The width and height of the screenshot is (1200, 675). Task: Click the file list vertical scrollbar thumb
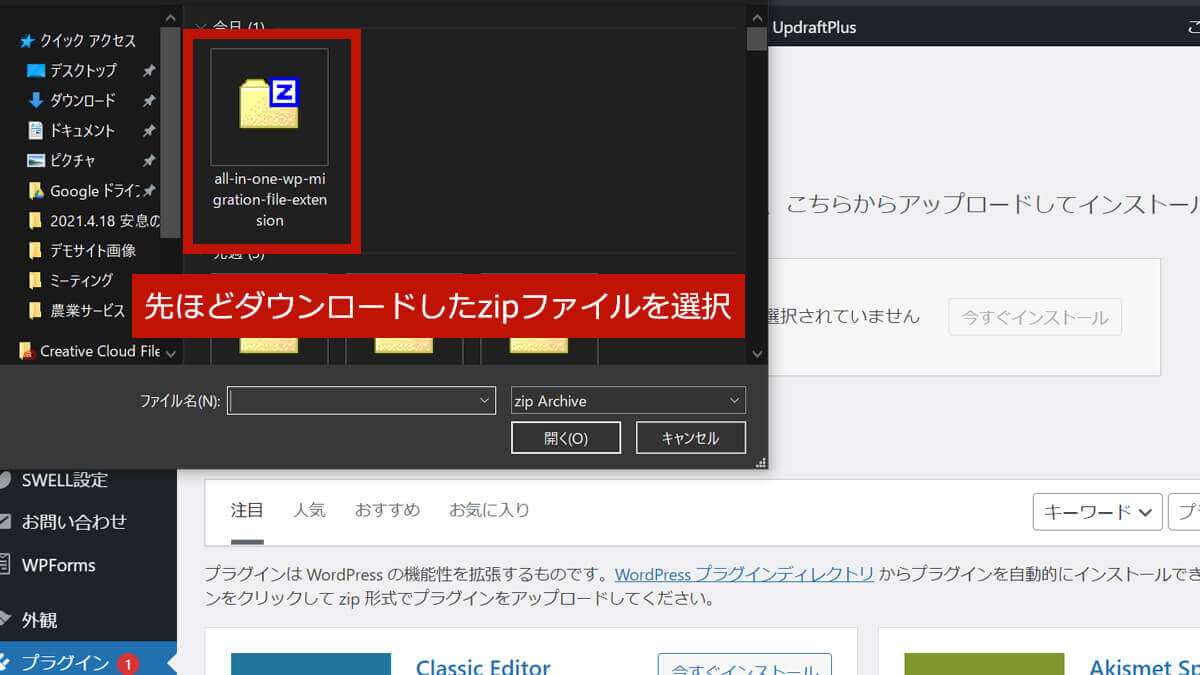(757, 37)
